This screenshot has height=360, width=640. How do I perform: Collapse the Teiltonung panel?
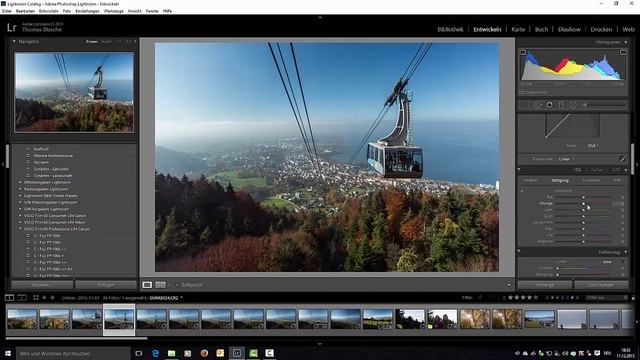tap(626, 252)
